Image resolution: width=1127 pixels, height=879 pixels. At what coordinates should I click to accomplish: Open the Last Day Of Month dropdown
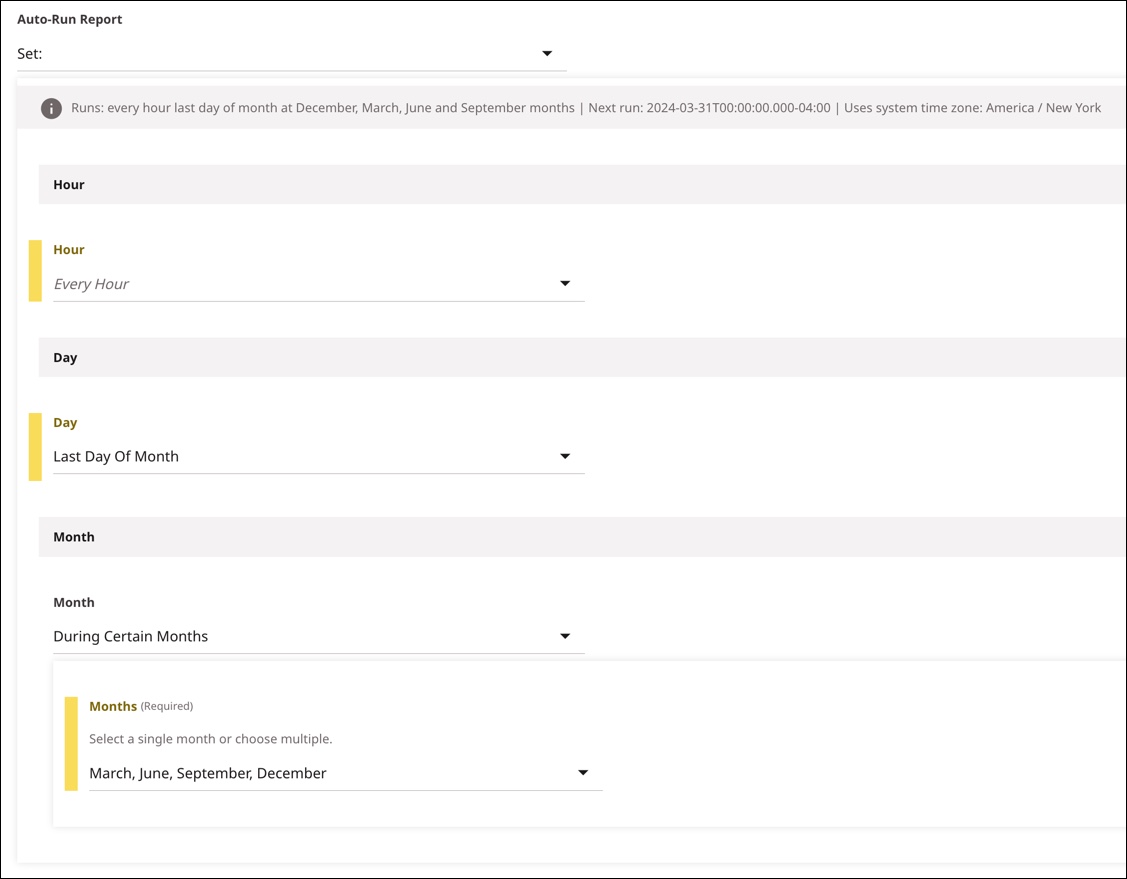coord(318,456)
